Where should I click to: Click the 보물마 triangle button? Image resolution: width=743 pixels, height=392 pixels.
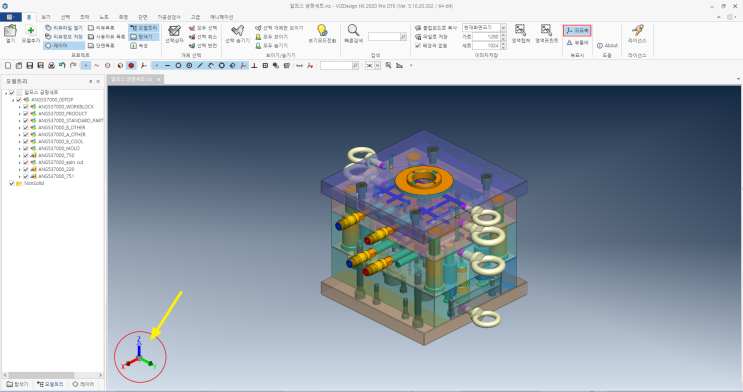tap(577, 43)
